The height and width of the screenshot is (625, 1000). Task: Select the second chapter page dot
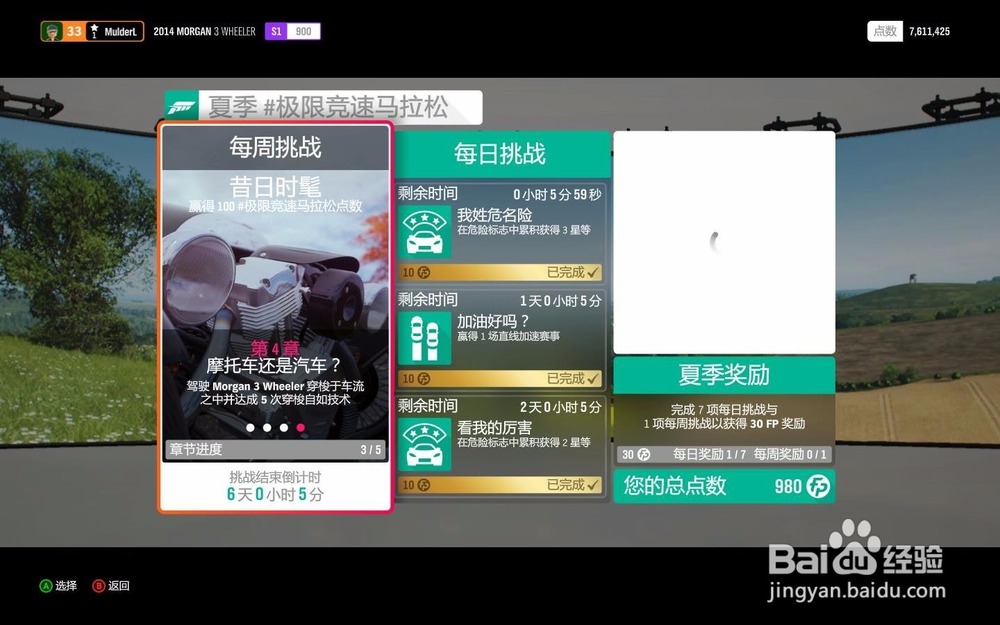(x=267, y=428)
